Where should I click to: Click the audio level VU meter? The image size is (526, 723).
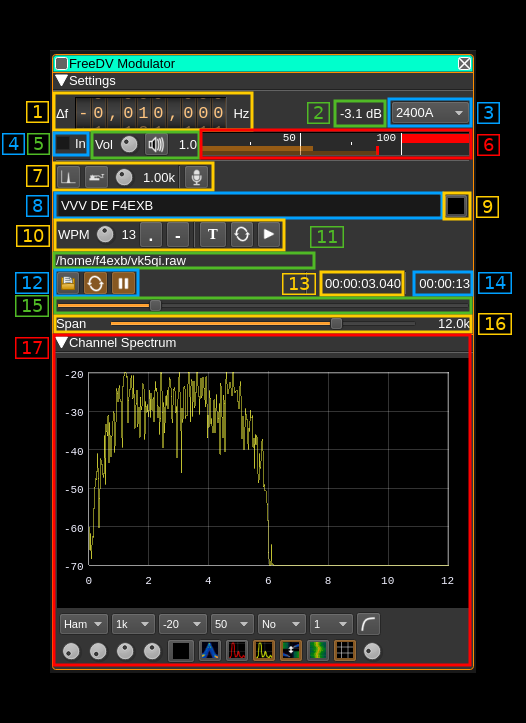point(336,144)
